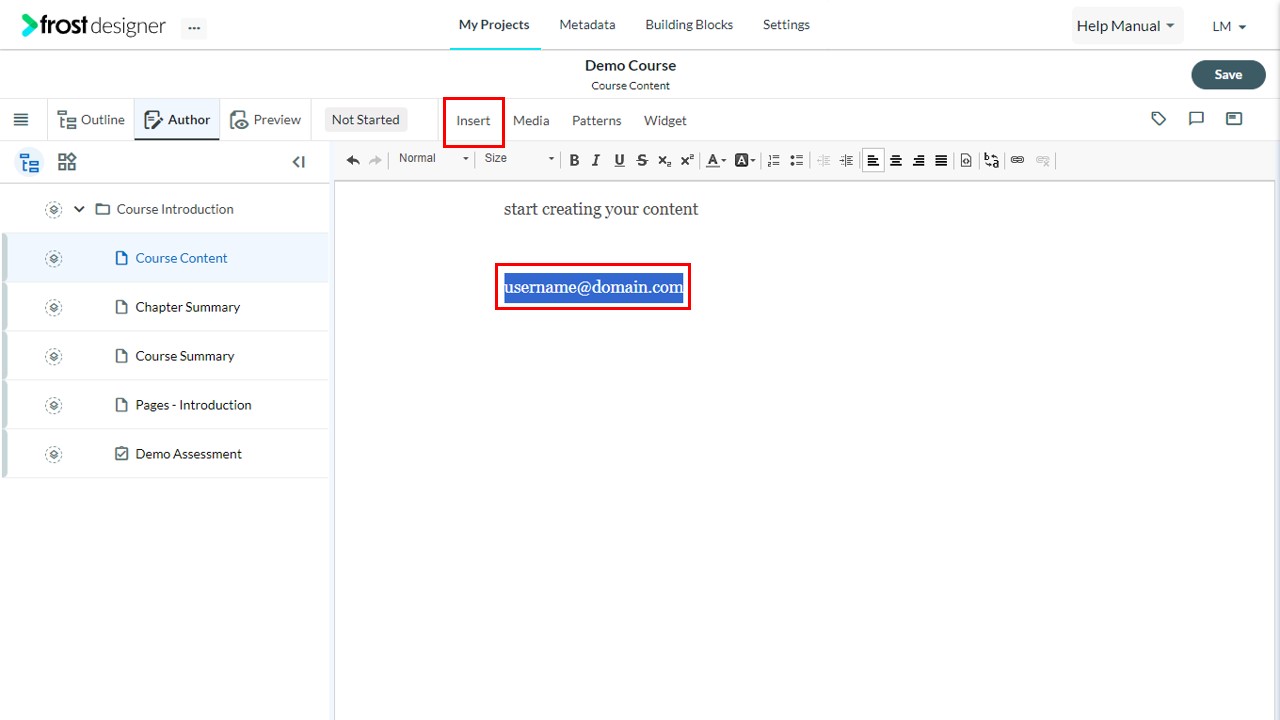Enable center text alignment
Image resolution: width=1280 pixels, height=720 pixels.
[896, 160]
